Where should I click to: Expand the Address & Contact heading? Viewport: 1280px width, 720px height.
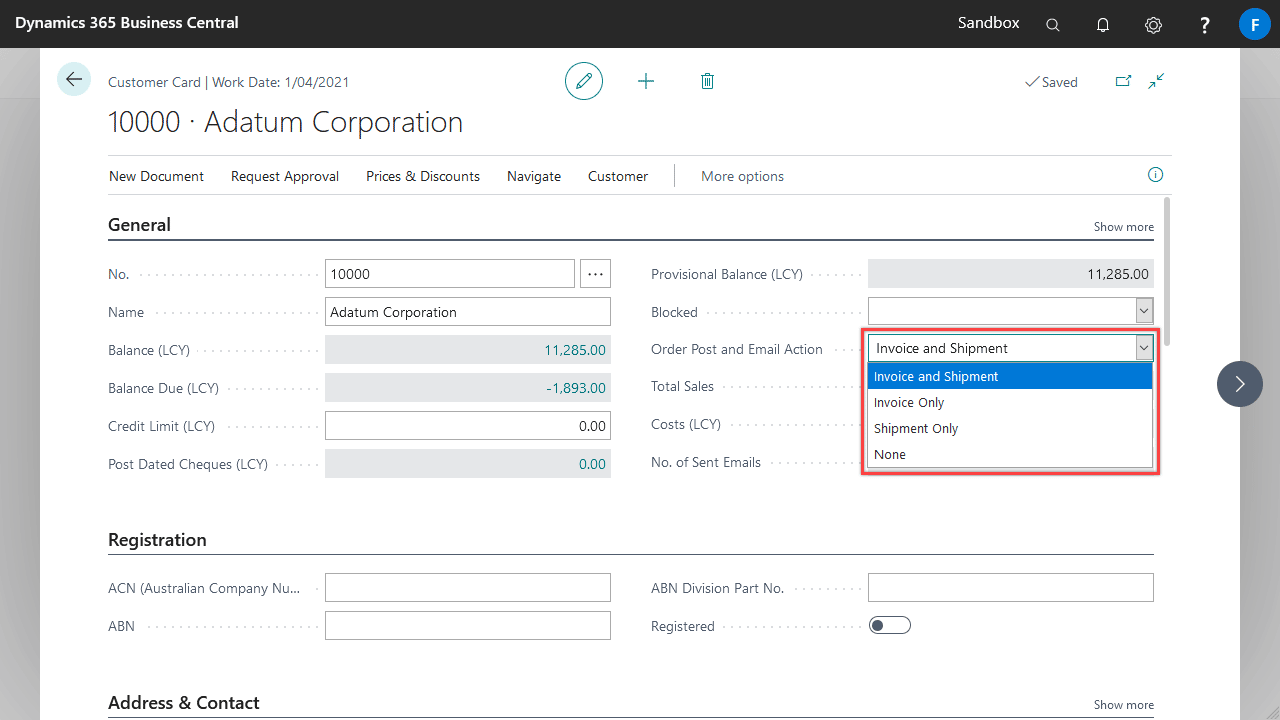pyautogui.click(x=183, y=703)
